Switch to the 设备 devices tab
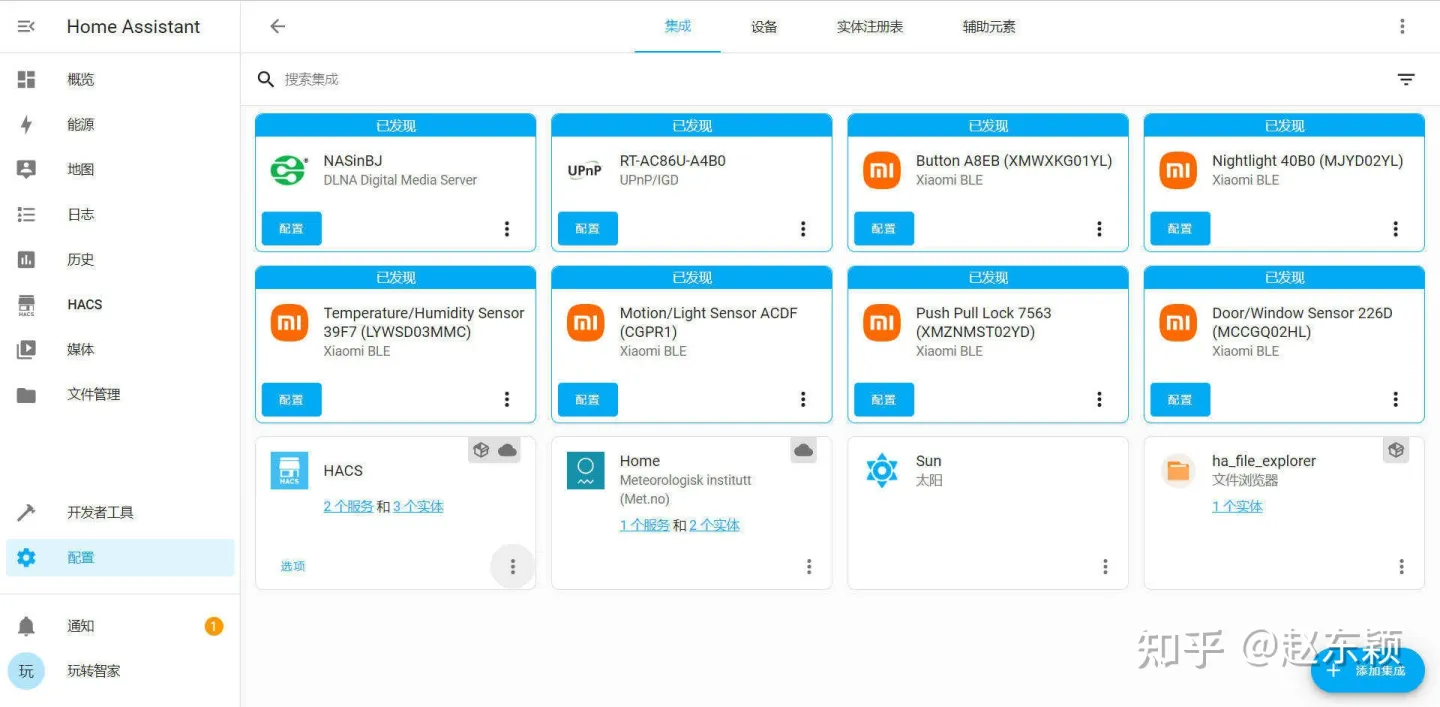This screenshot has width=1440, height=707. pyautogui.click(x=764, y=27)
